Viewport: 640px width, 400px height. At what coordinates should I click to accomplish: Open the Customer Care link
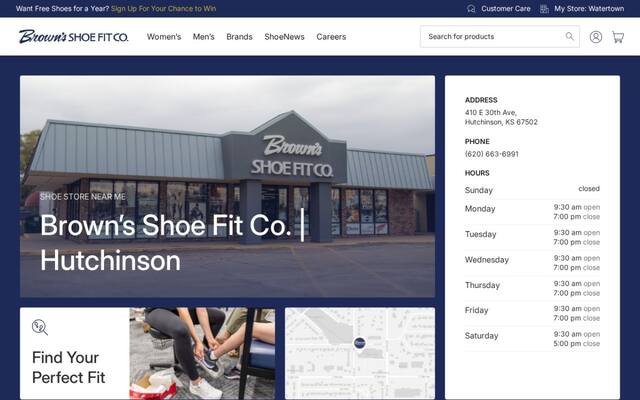[506, 9]
